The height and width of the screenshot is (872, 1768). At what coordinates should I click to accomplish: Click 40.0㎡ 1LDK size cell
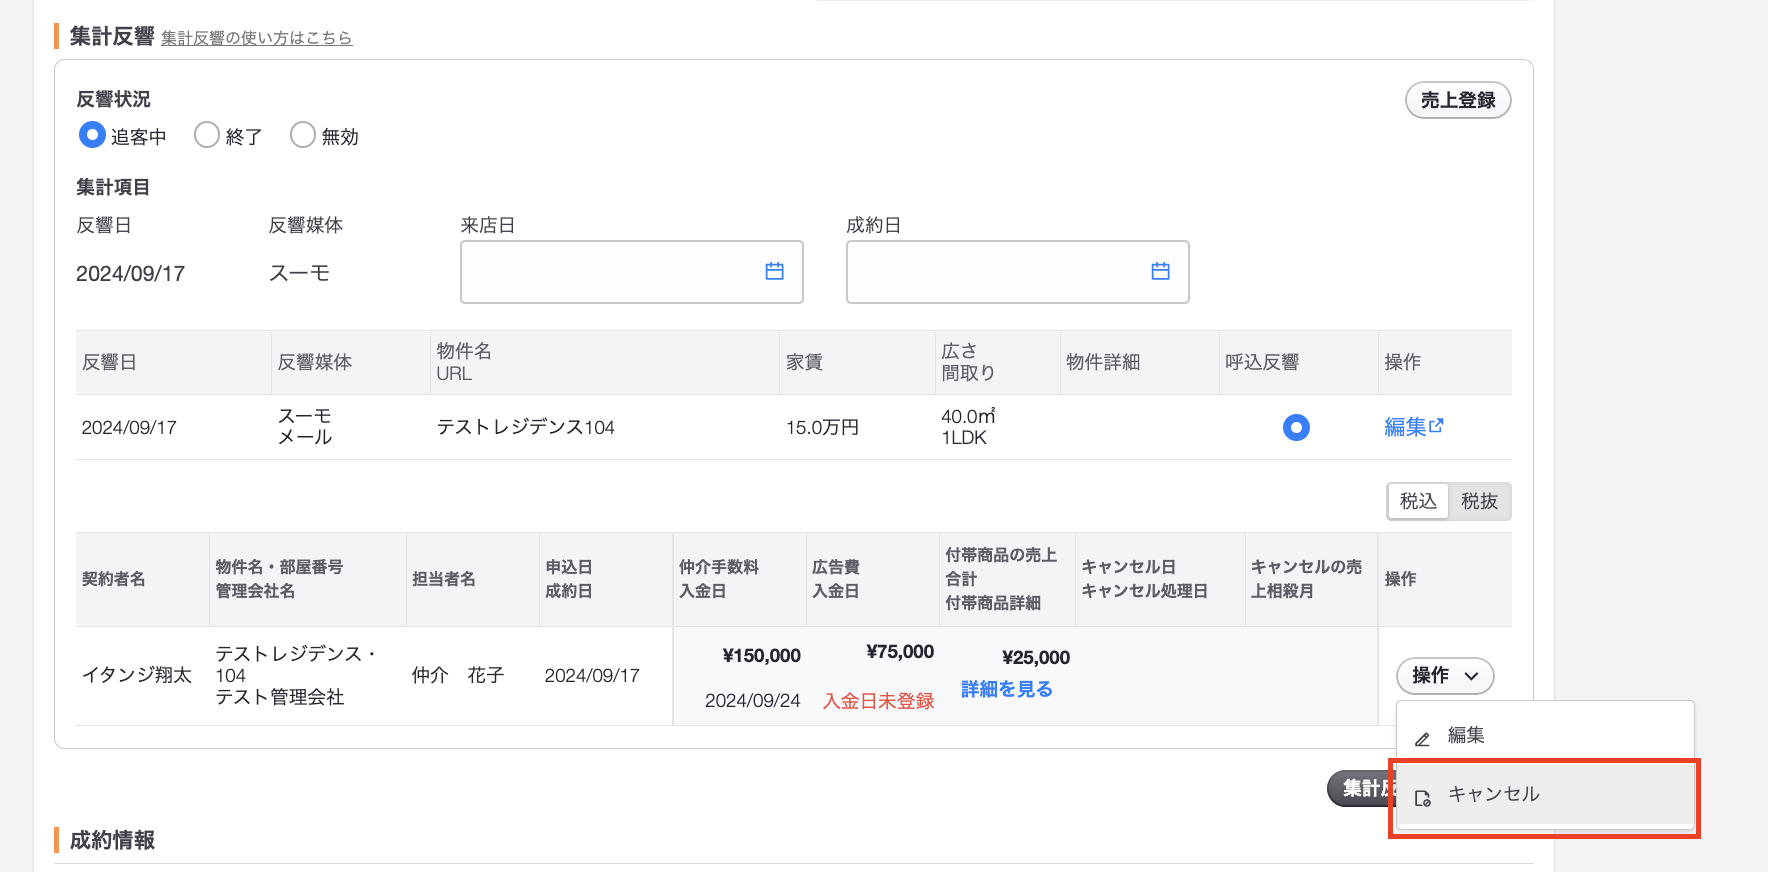point(968,427)
